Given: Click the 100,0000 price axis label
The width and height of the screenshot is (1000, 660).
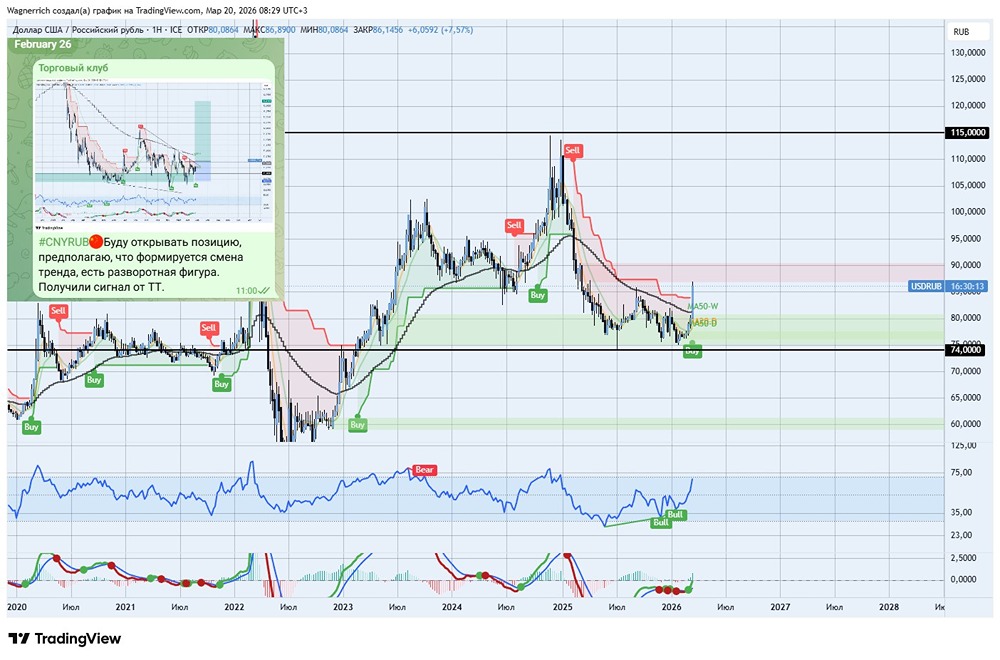Looking at the screenshot, I should (x=967, y=212).
